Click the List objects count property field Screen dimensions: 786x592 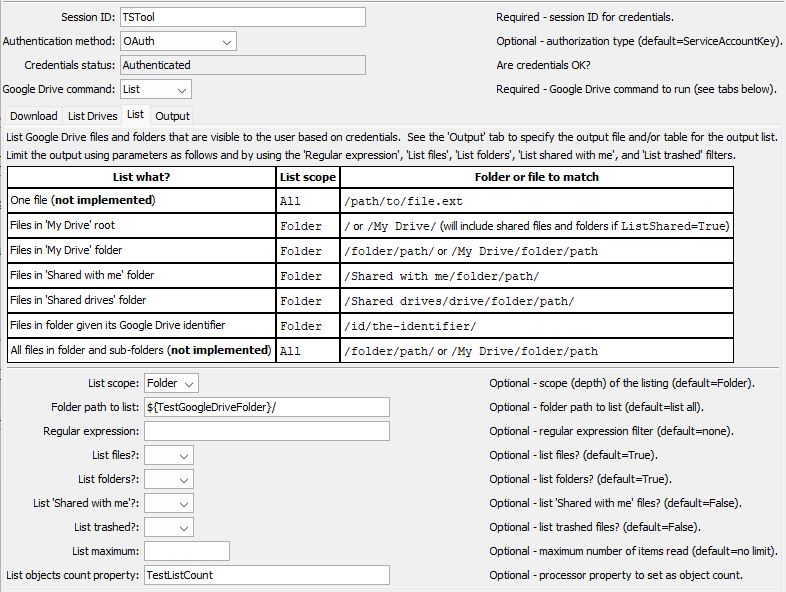[x=267, y=575]
